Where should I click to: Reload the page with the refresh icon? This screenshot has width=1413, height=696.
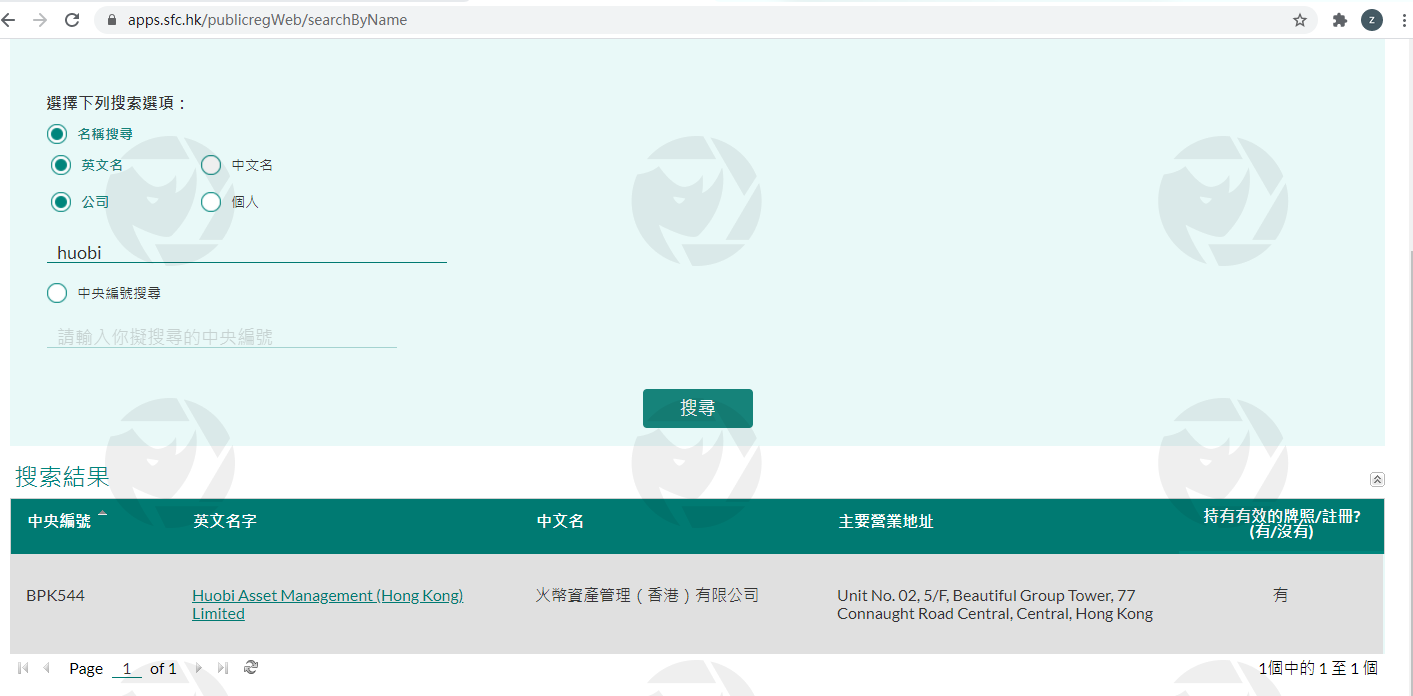pyautogui.click(x=72, y=20)
